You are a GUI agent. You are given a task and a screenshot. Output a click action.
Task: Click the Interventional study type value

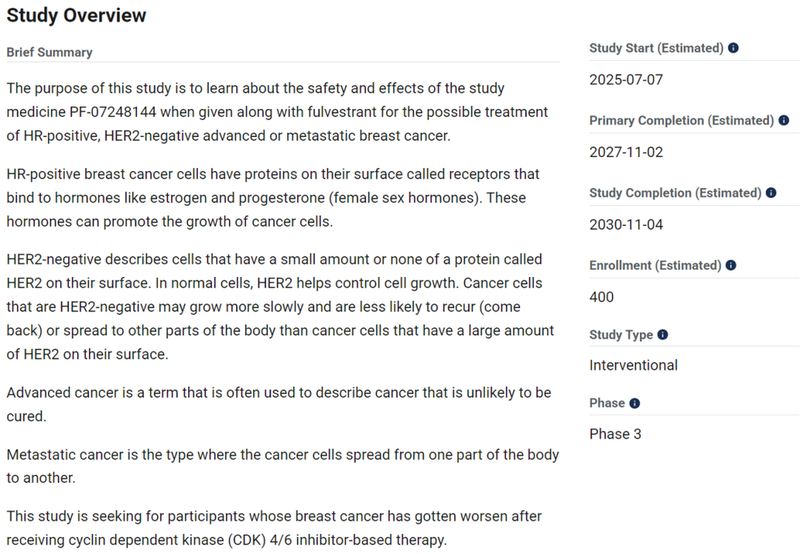(x=633, y=365)
